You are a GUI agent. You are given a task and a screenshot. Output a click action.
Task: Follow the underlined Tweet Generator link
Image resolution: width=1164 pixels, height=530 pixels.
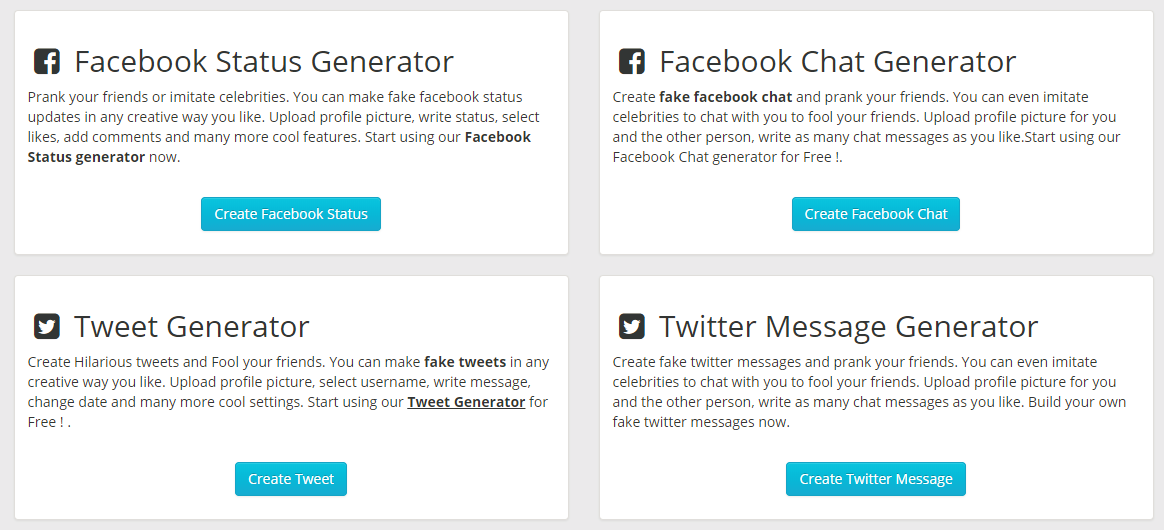point(466,402)
